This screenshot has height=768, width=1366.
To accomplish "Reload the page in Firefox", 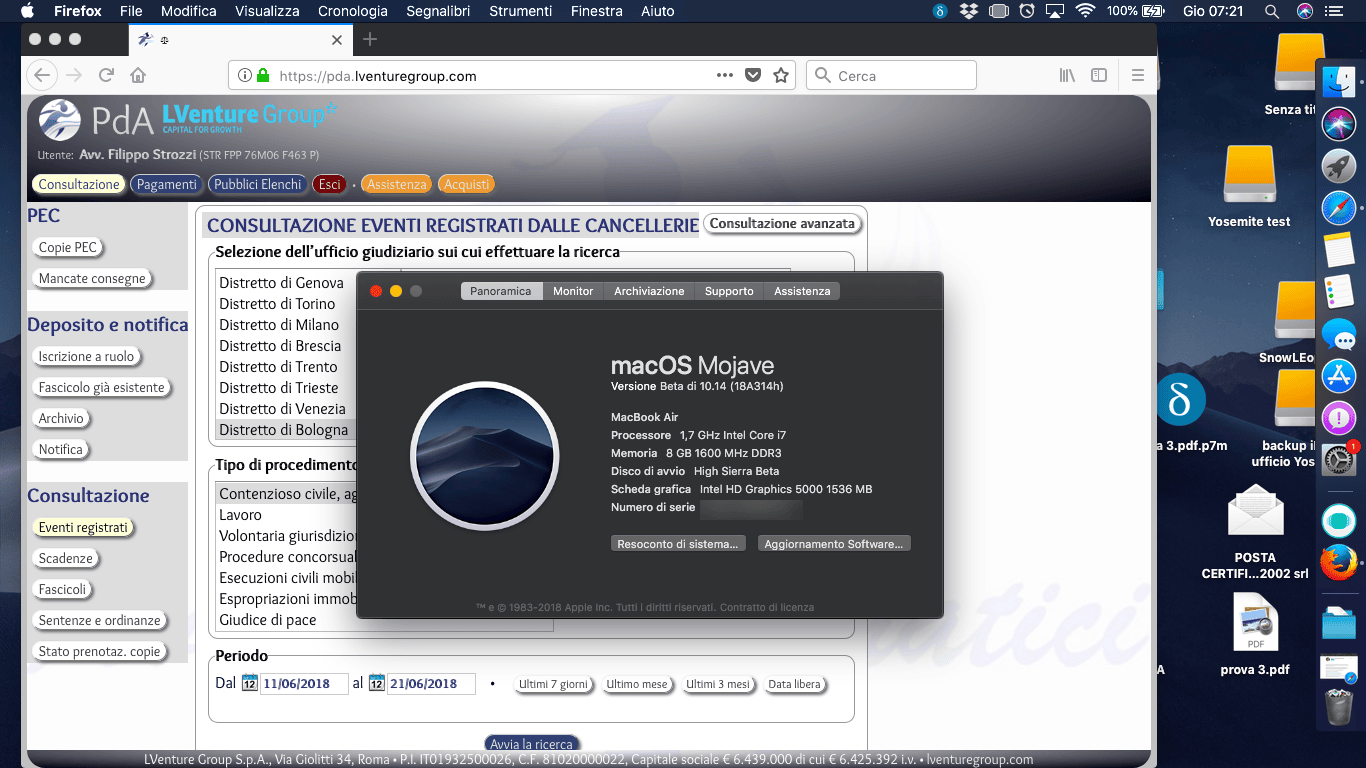I will coord(106,75).
